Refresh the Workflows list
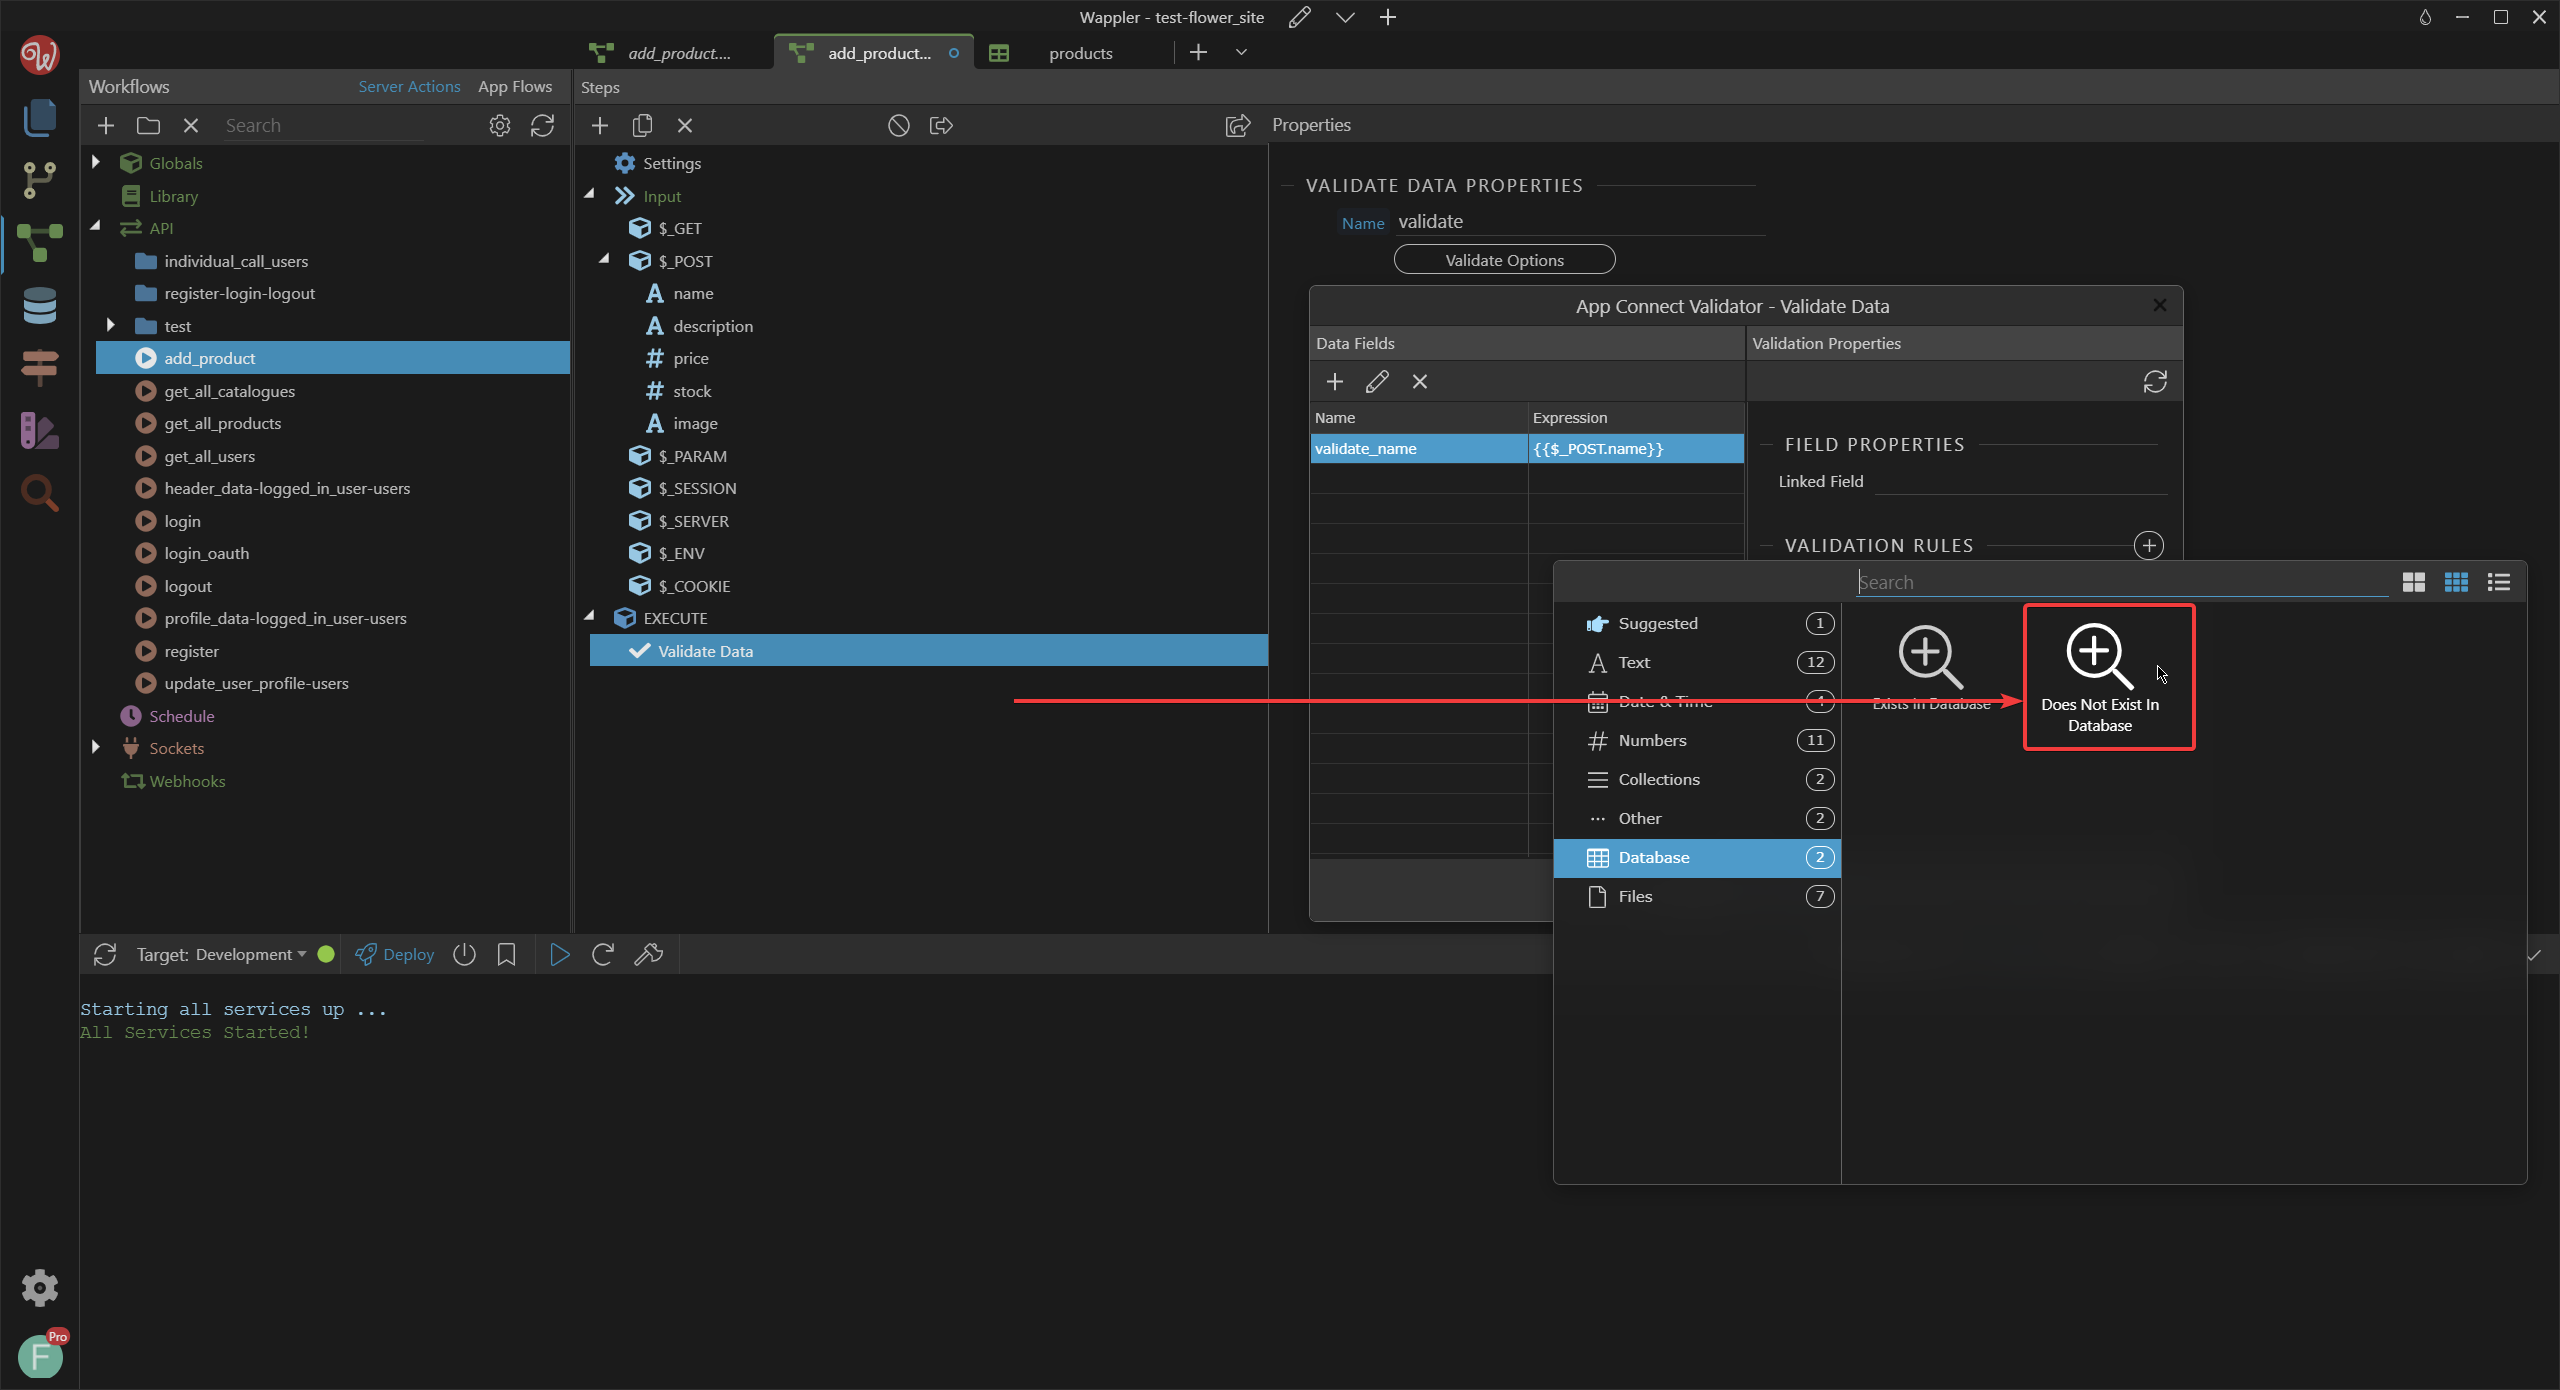The height and width of the screenshot is (1390, 2560). coord(542,125)
